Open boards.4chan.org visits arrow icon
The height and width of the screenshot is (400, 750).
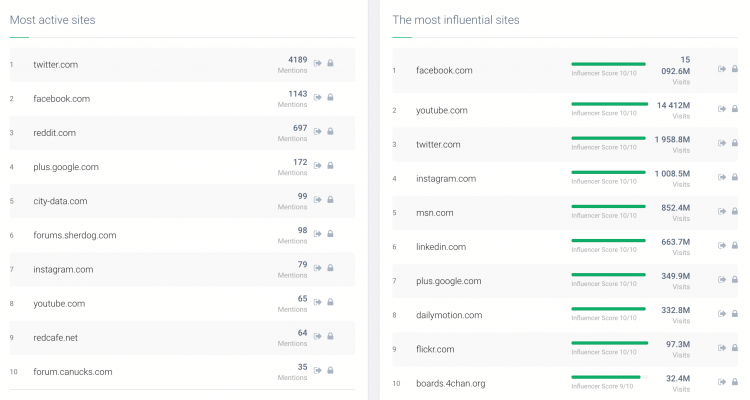point(722,382)
